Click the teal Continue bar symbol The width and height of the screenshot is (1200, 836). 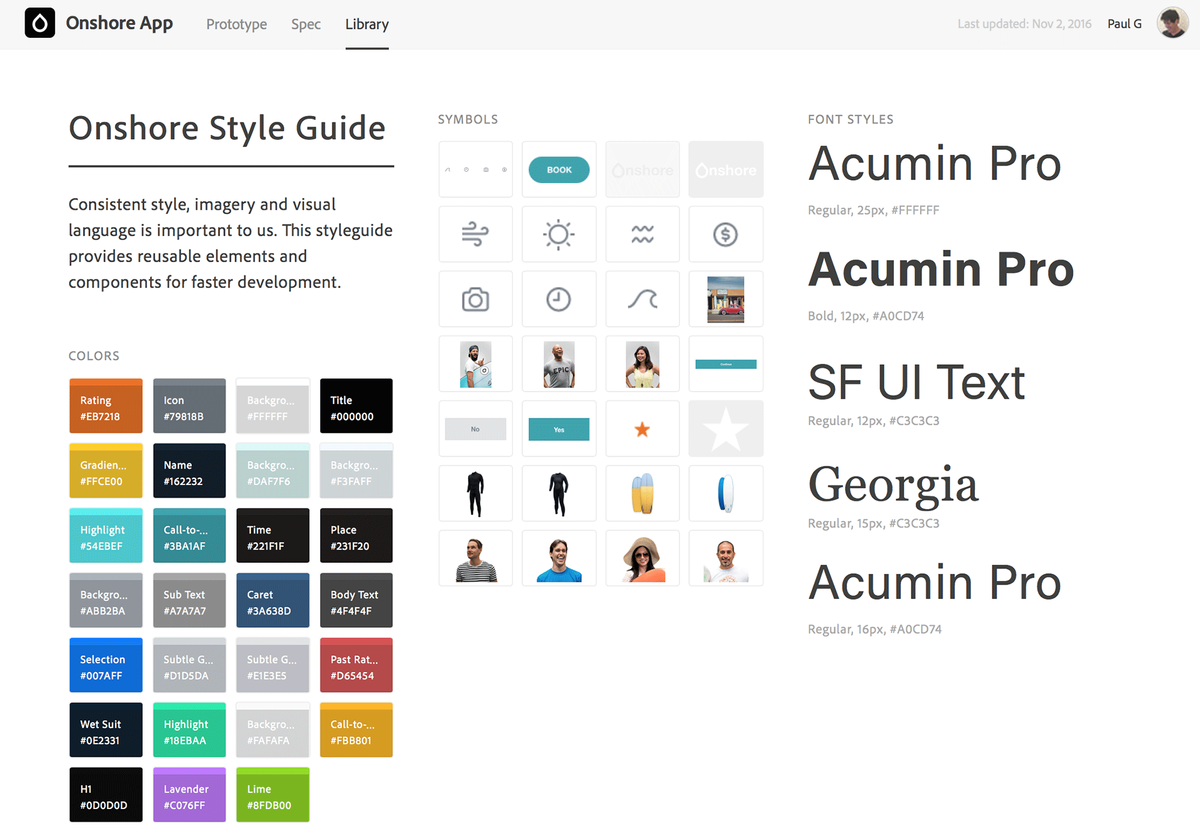point(725,363)
